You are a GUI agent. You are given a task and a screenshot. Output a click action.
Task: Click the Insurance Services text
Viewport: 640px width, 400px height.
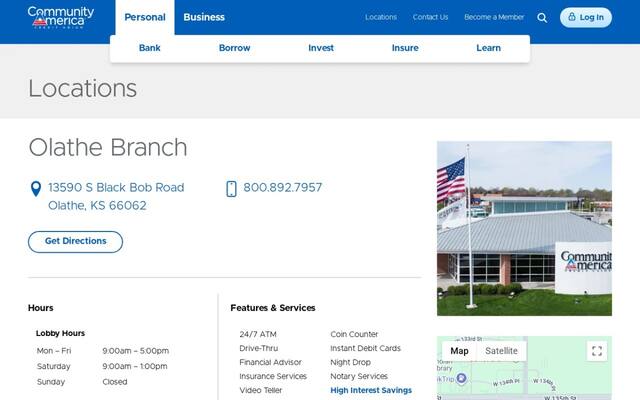pos(273,376)
